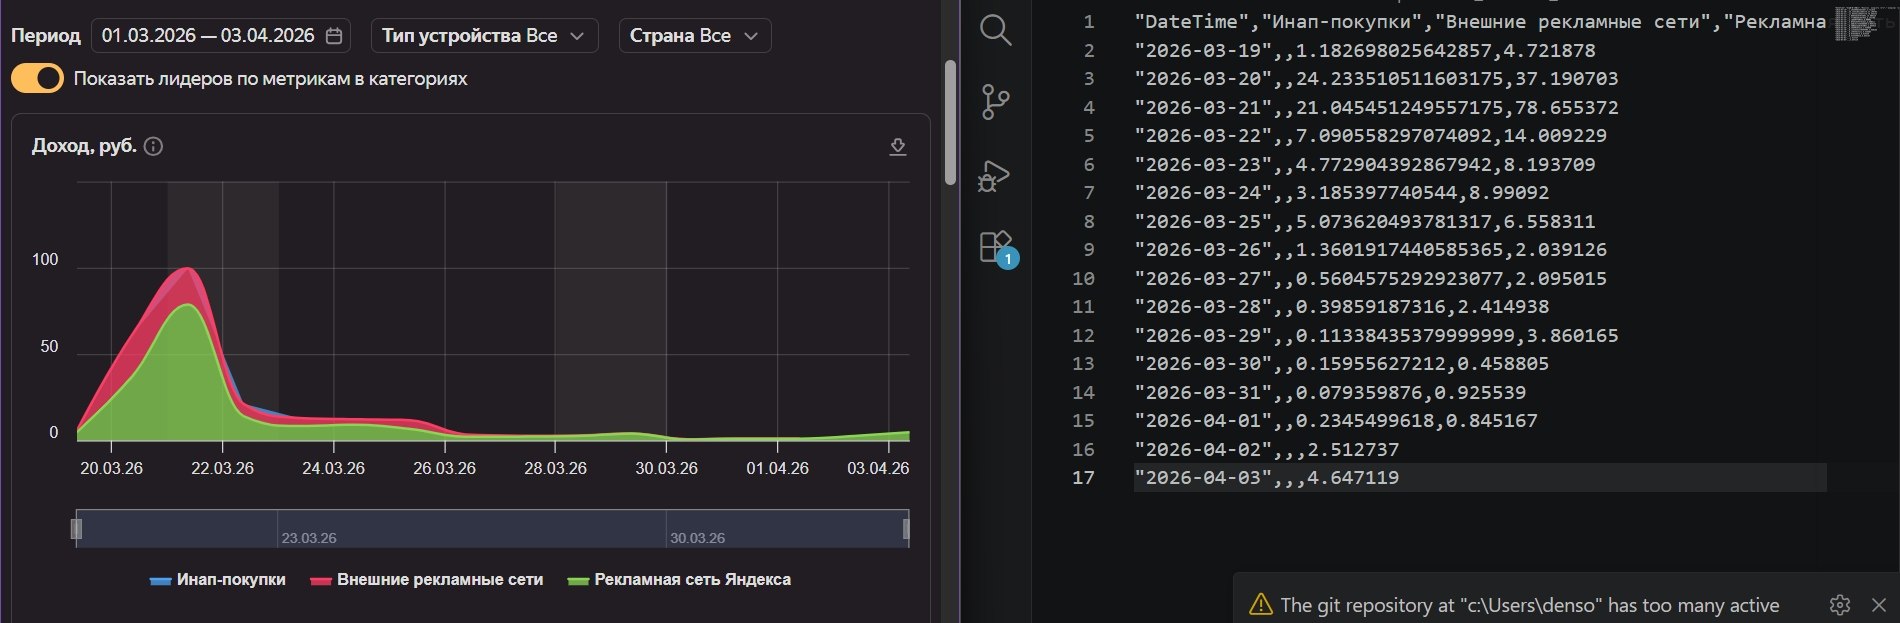Open the Source Control view
This screenshot has height=623, width=1900.
(x=995, y=102)
